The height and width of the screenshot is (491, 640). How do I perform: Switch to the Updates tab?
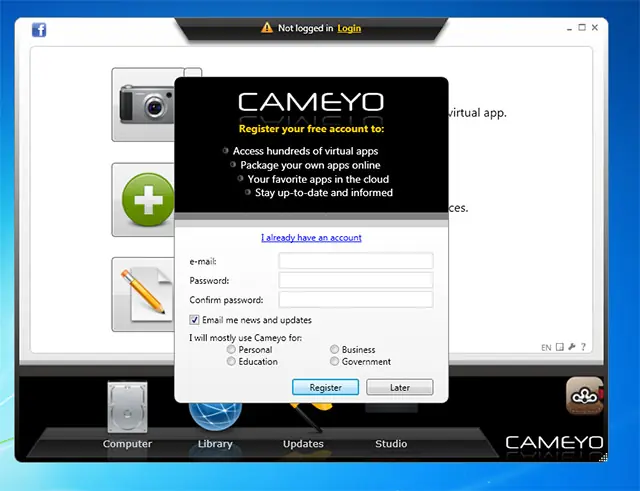pyautogui.click(x=303, y=444)
